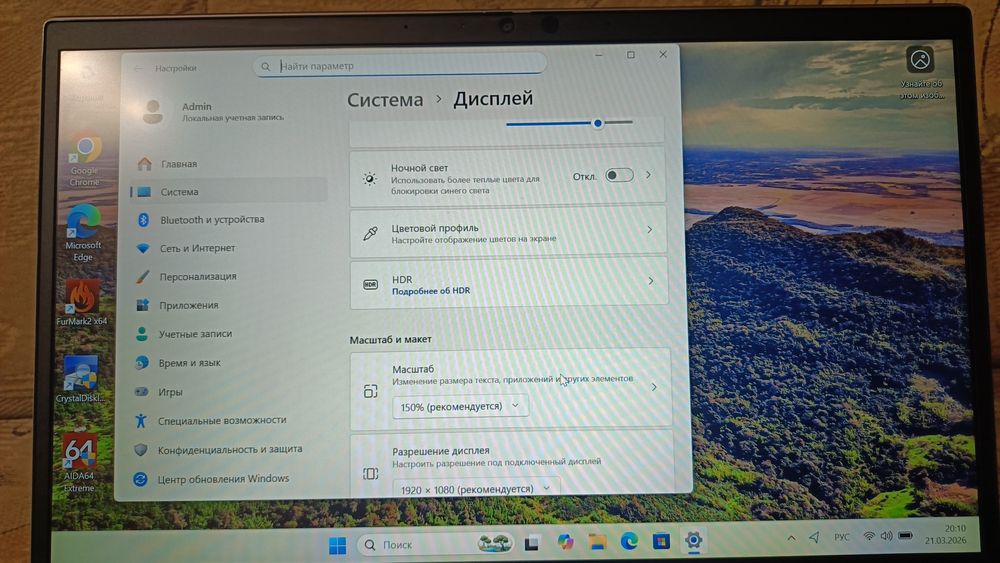Click the Wi-Fi tray icon
The height and width of the screenshot is (563, 1000).
click(869, 536)
